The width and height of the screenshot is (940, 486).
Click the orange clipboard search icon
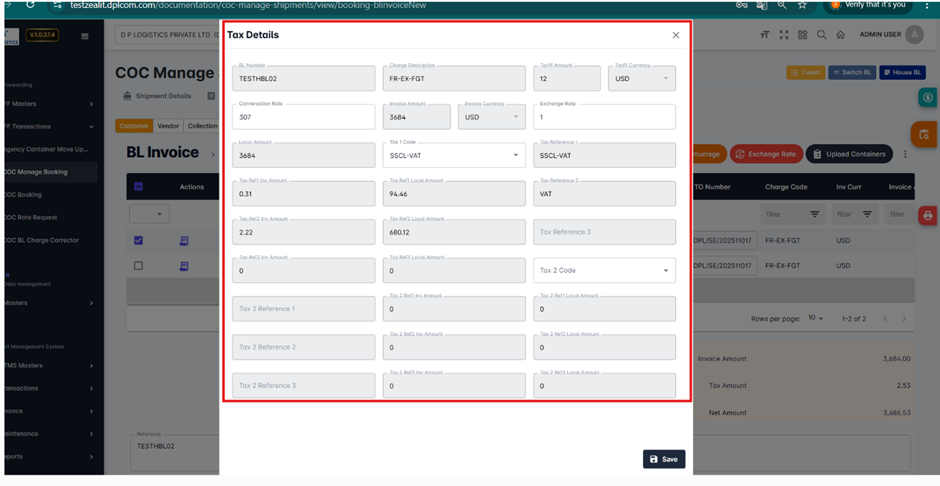coord(924,135)
